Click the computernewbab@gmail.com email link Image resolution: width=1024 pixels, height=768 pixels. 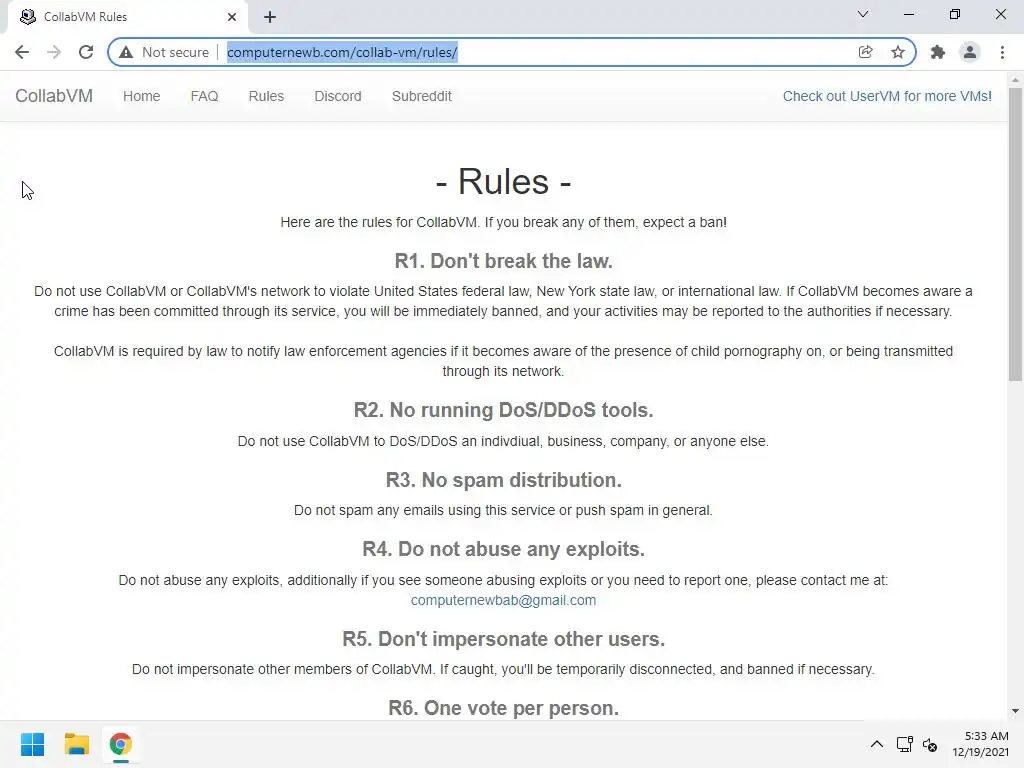coord(504,600)
